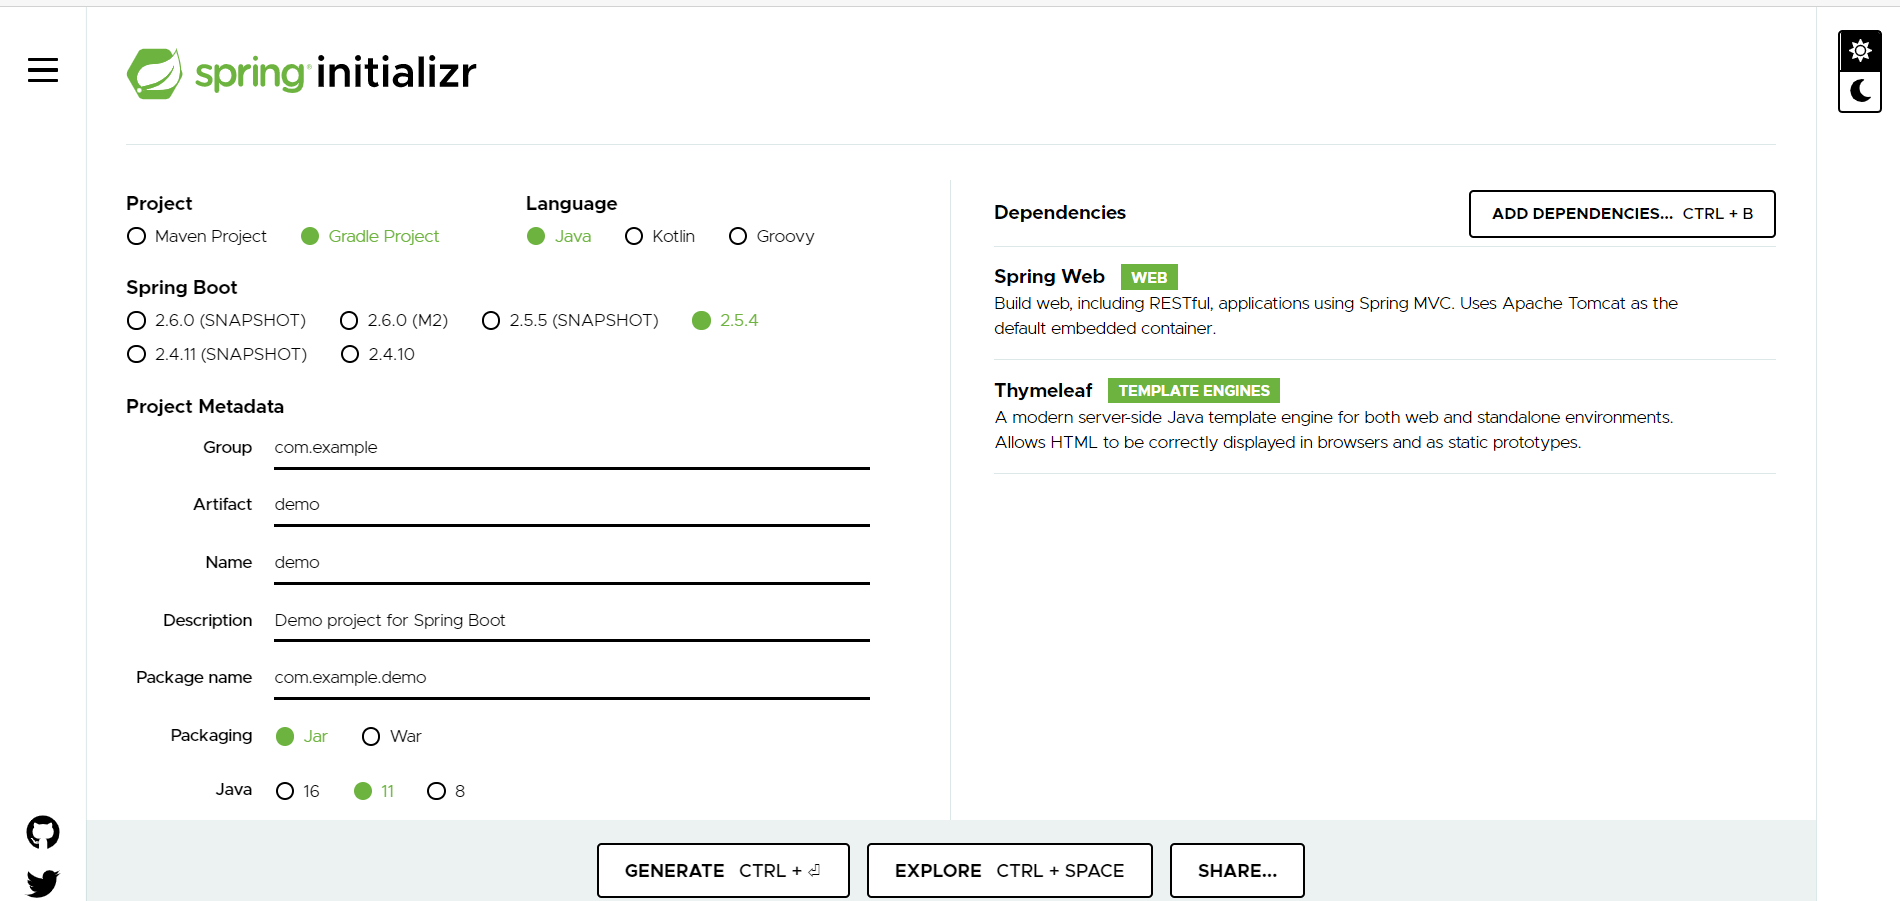The height and width of the screenshot is (901, 1900).
Task: Click the Spring Initializr logo
Action: point(301,73)
